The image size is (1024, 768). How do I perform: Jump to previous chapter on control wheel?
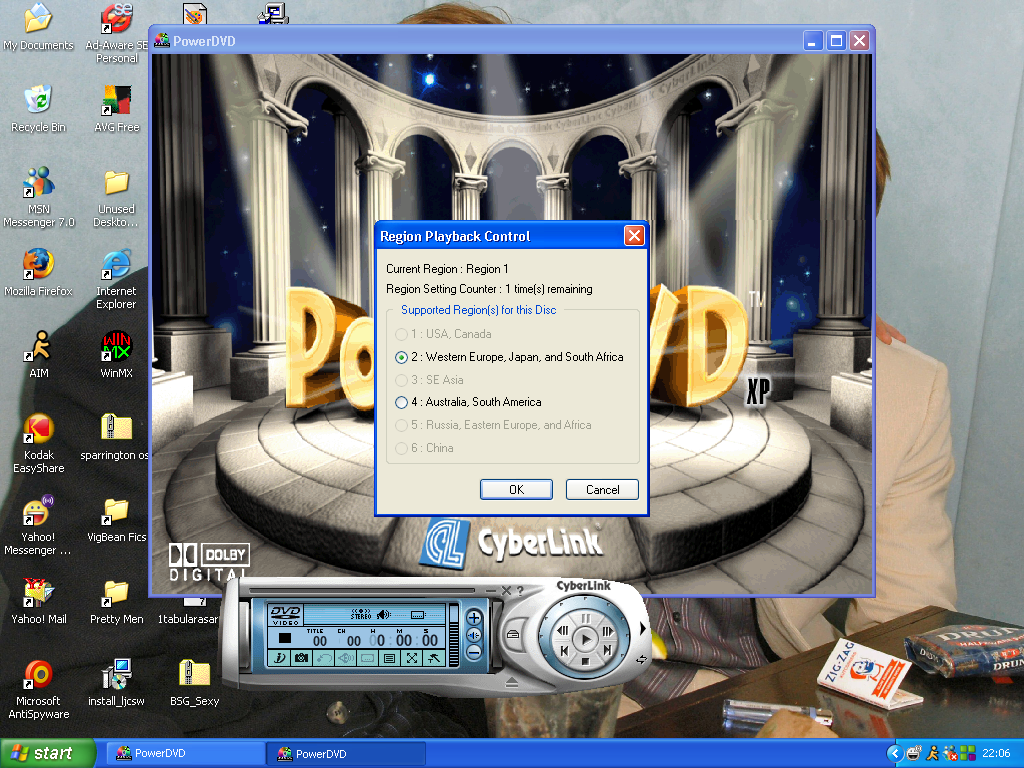click(564, 650)
